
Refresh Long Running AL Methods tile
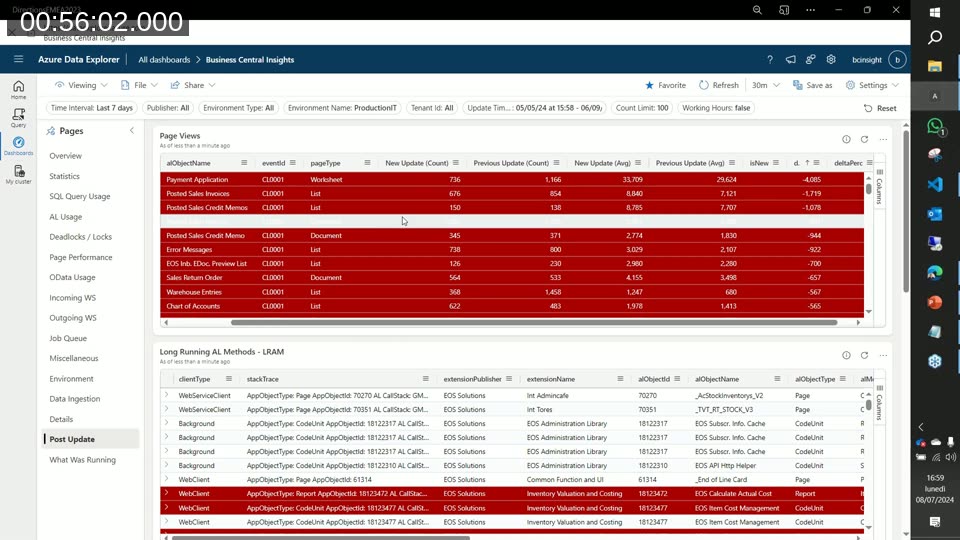point(864,355)
